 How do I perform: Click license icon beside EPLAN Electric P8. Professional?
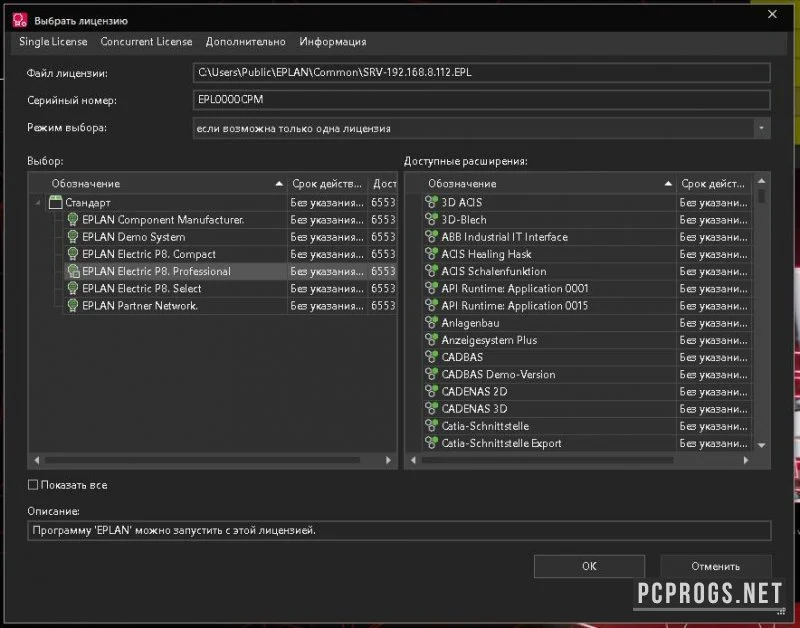tap(73, 271)
